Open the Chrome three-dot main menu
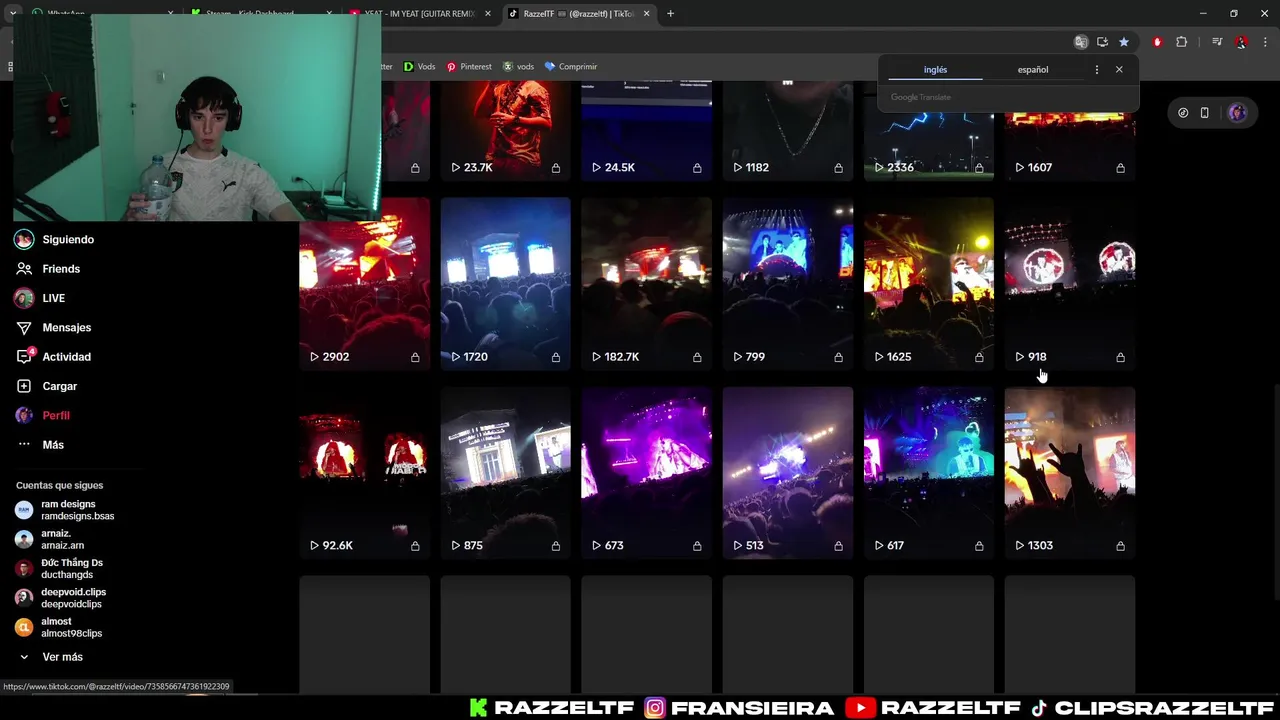Screen dimensions: 1280x720 click(x=1266, y=42)
